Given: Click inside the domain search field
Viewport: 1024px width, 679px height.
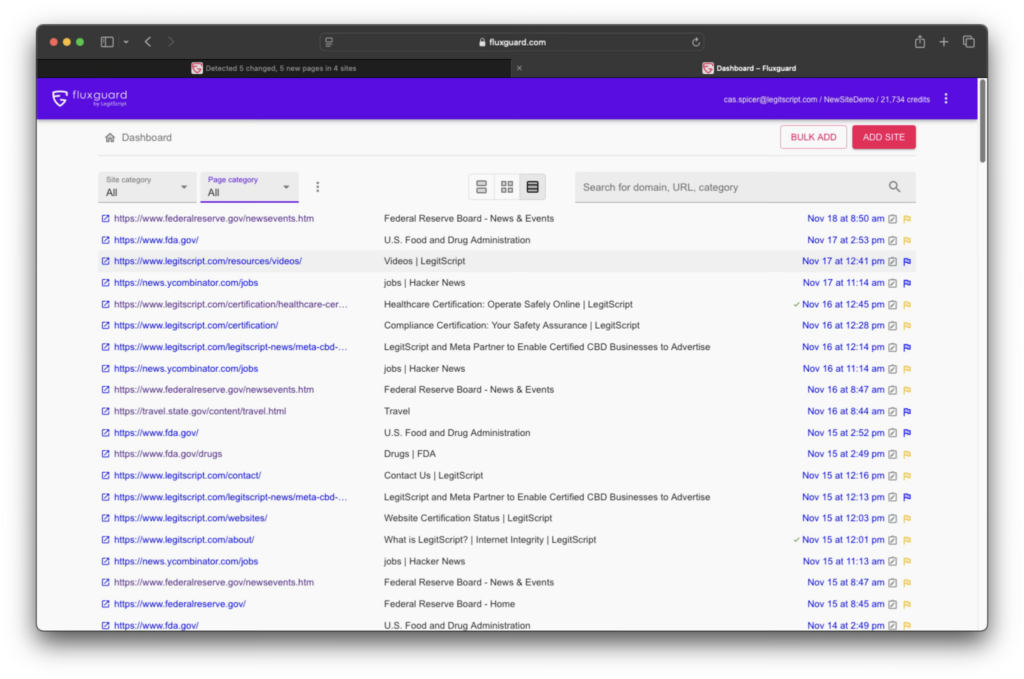Looking at the screenshot, I should click(x=720, y=186).
